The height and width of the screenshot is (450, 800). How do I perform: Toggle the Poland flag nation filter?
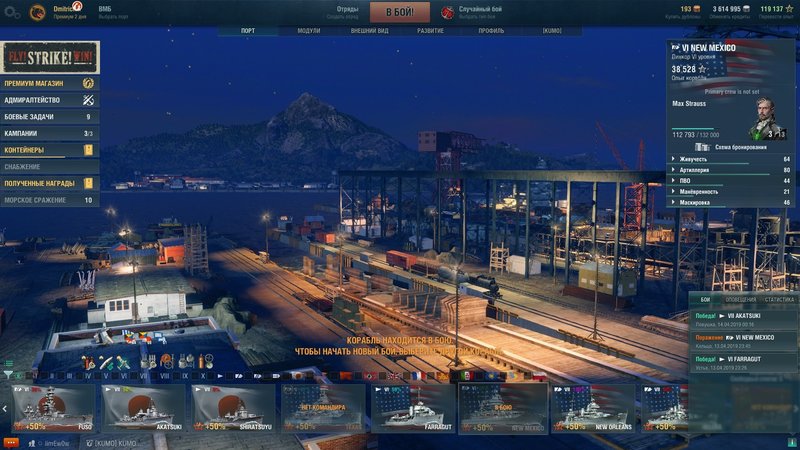point(539,376)
